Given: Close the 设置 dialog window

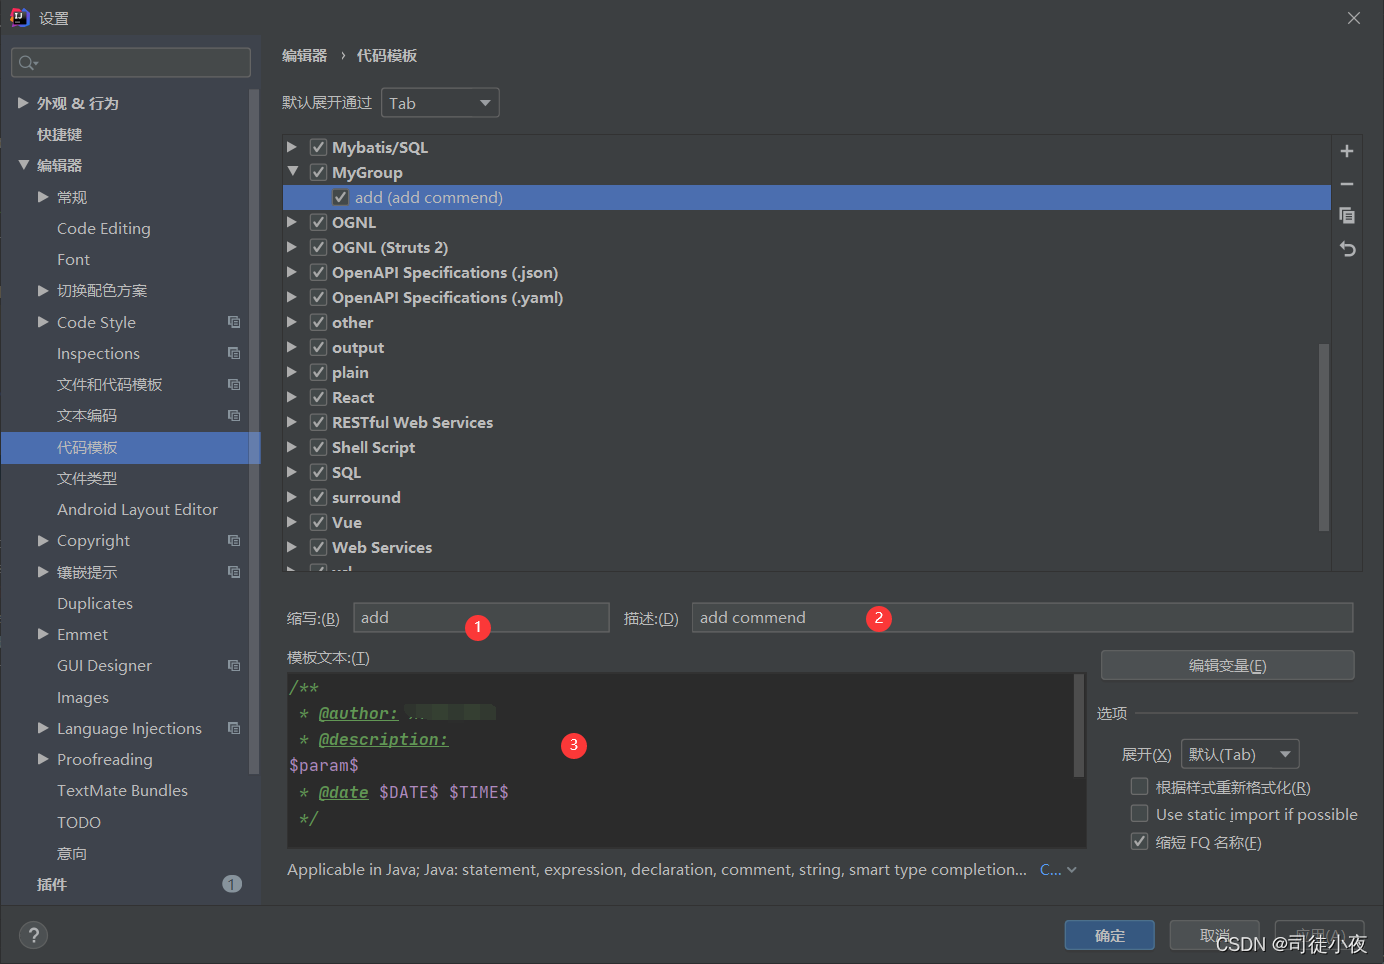Looking at the screenshot, I should [x=1354, y=18].
